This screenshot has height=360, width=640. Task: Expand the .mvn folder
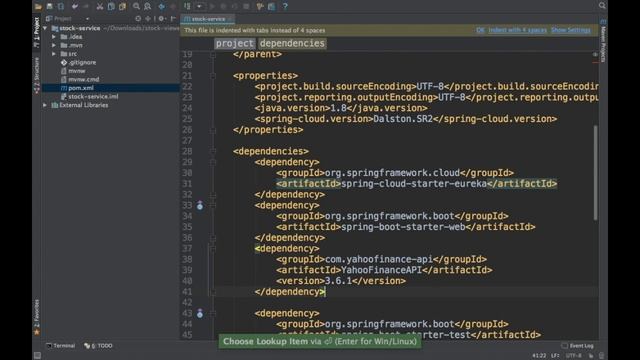click(x=54, y=45)
